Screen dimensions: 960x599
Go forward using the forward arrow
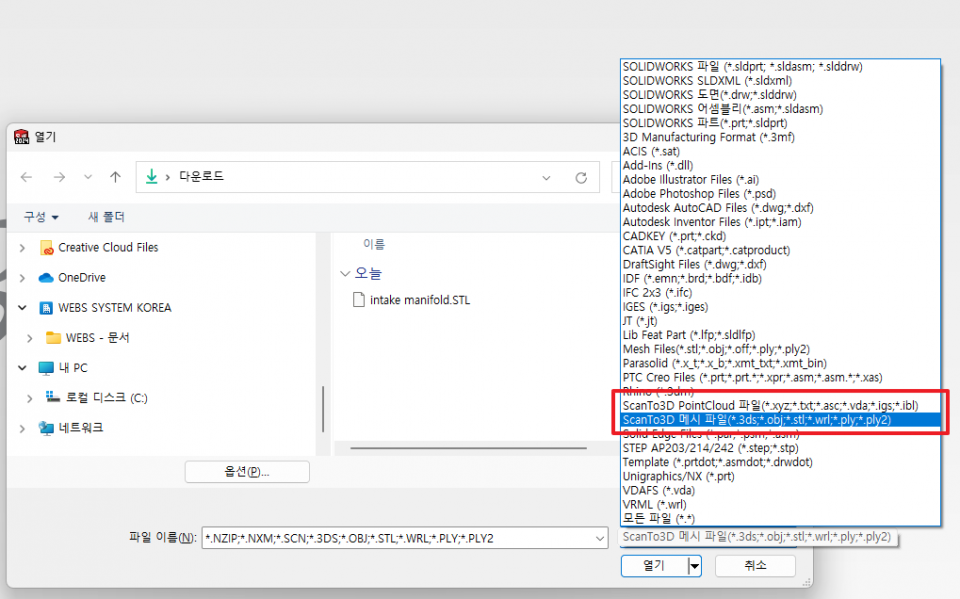pos(59,178)
